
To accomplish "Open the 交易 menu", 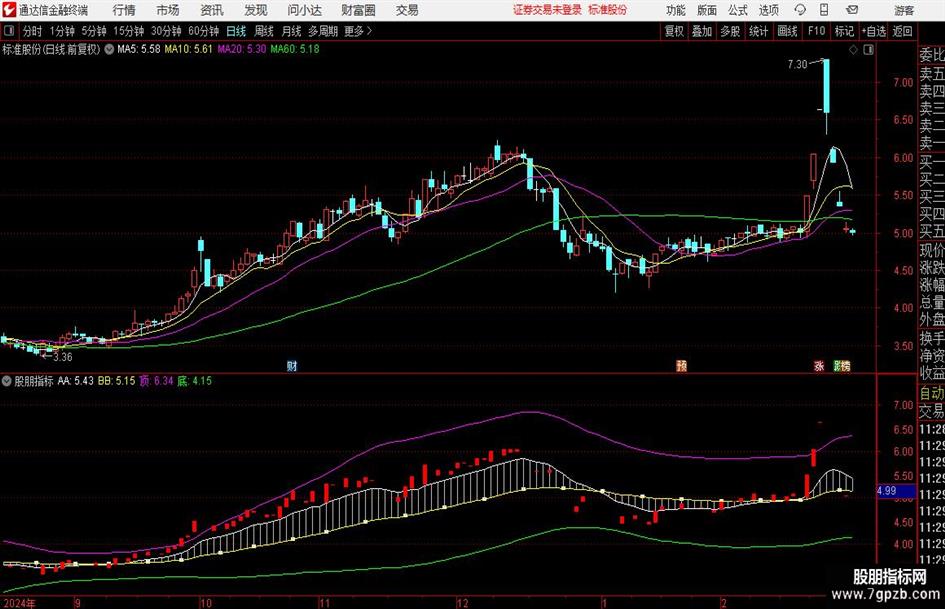I will pyautogui.click(x=407, y=10).
